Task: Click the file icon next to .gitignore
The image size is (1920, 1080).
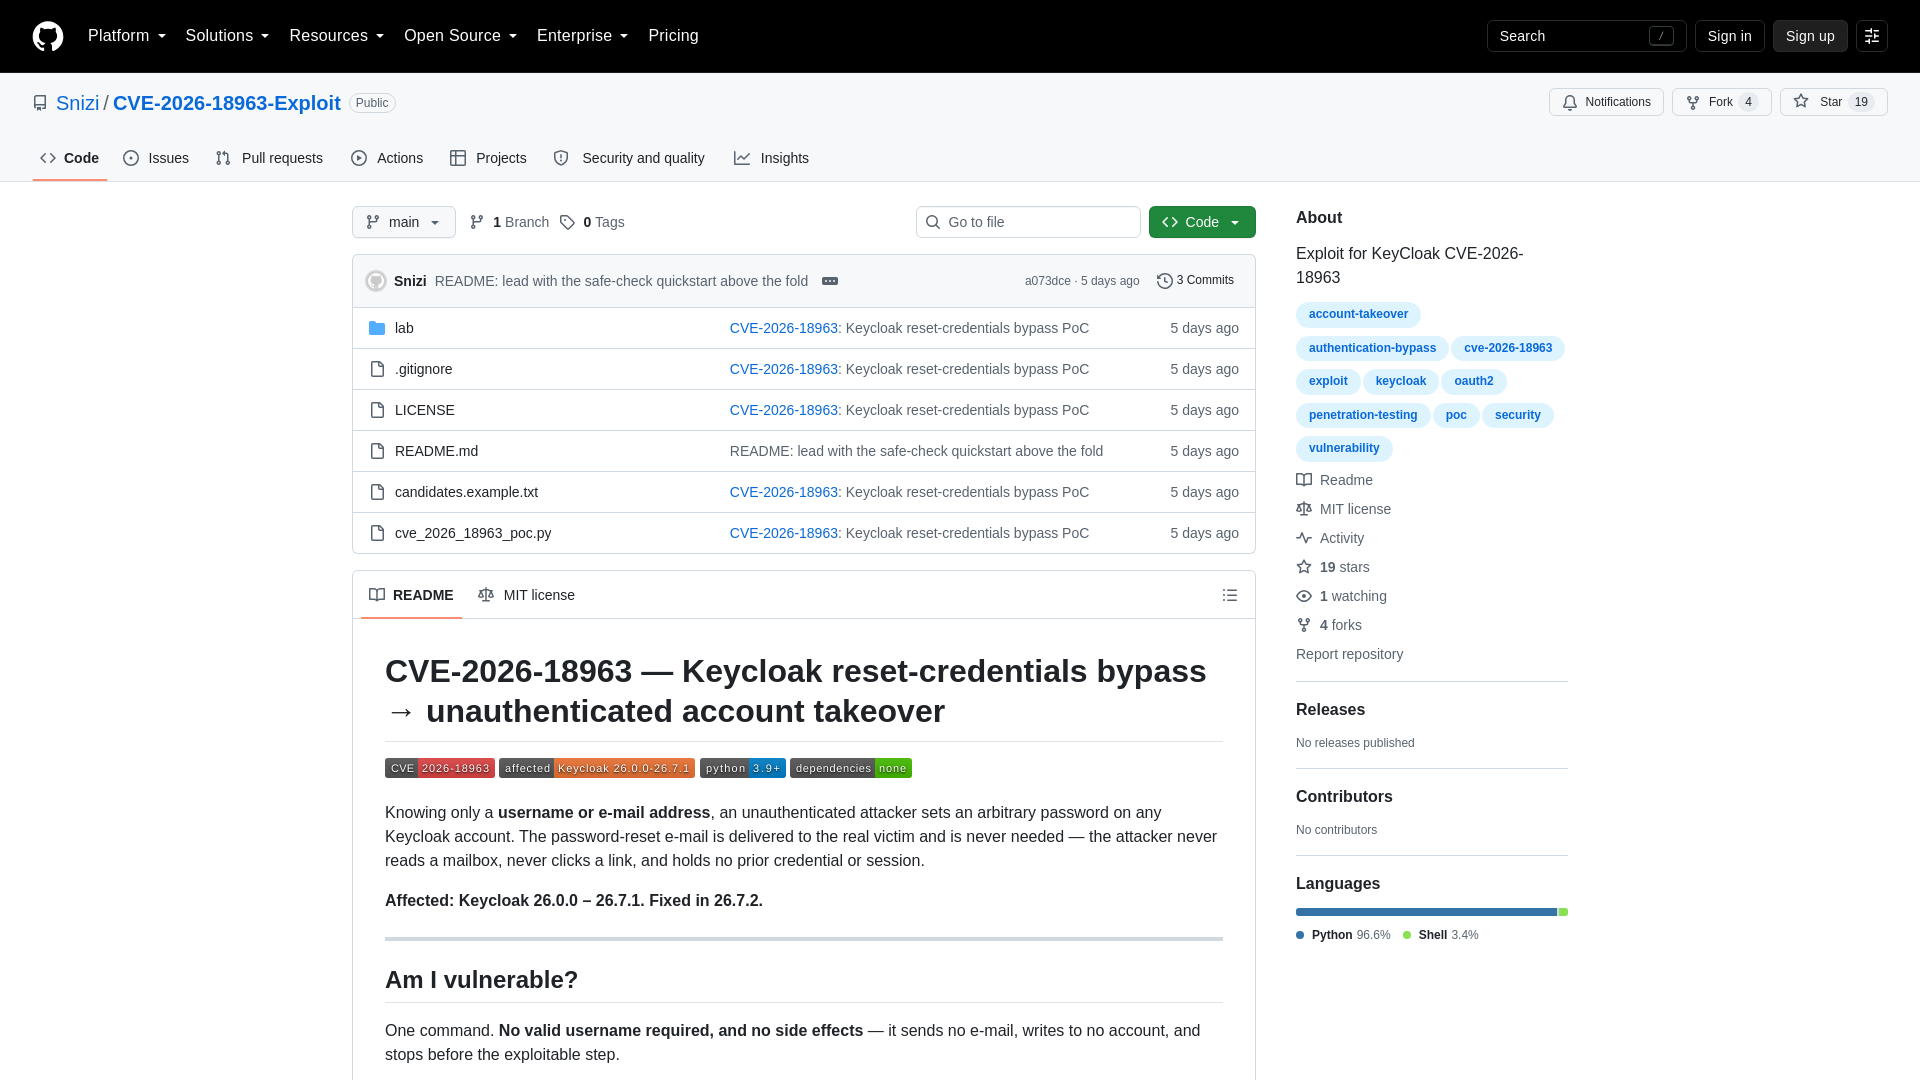Action: point(377,369)
